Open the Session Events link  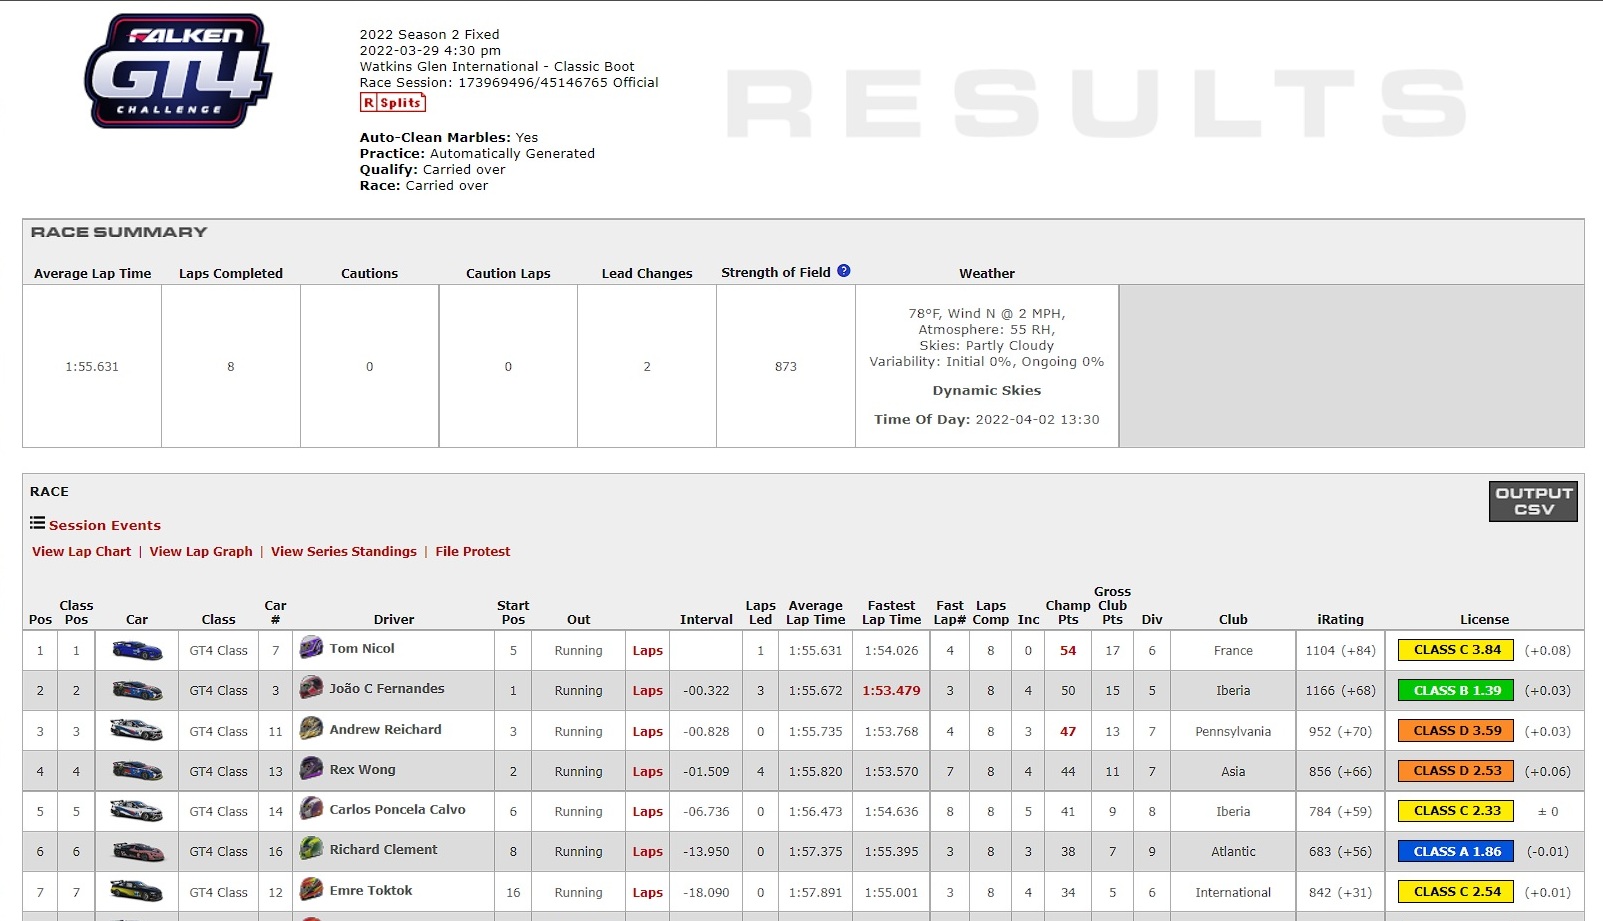click(105, 525)
